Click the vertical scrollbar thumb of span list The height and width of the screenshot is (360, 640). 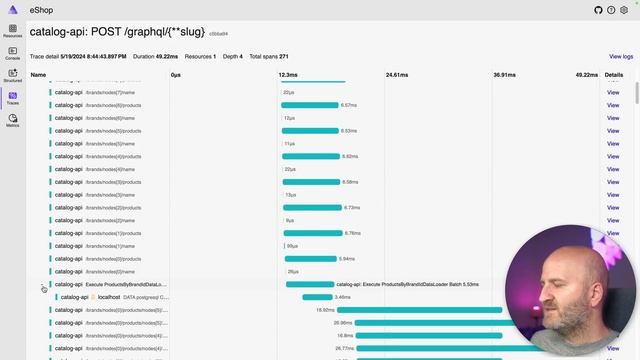coord(637,93)
